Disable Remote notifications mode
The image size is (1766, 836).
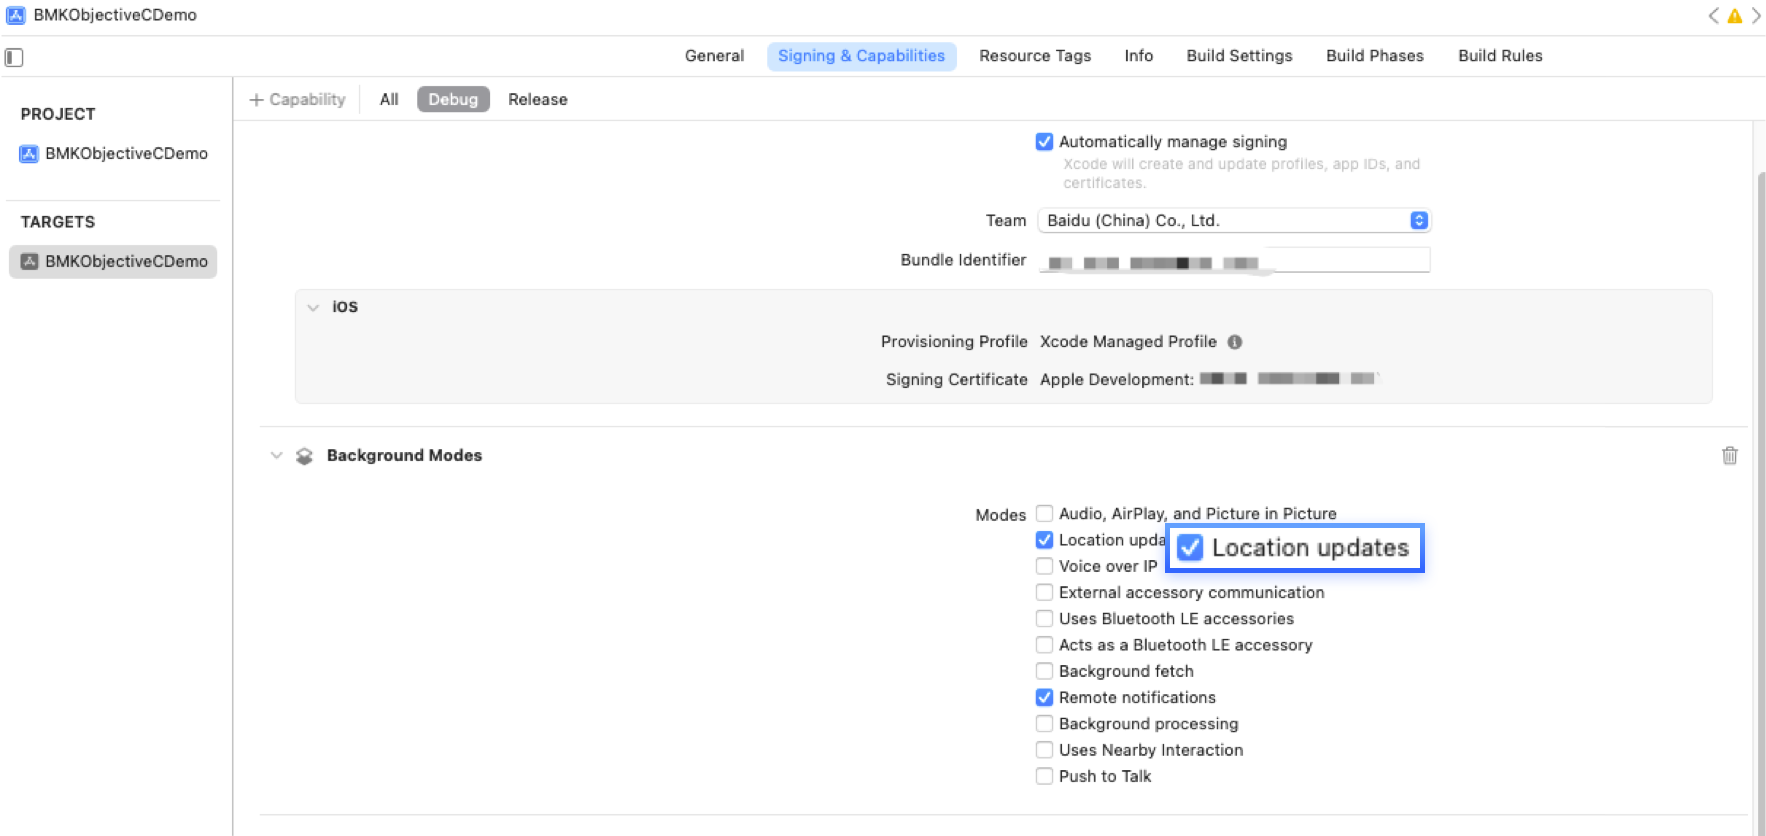click(1044, 697)
